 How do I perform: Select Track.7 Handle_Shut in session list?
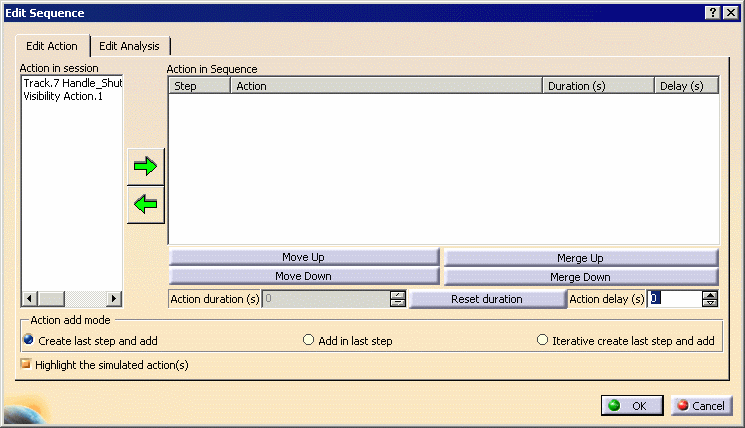point(73,83)
